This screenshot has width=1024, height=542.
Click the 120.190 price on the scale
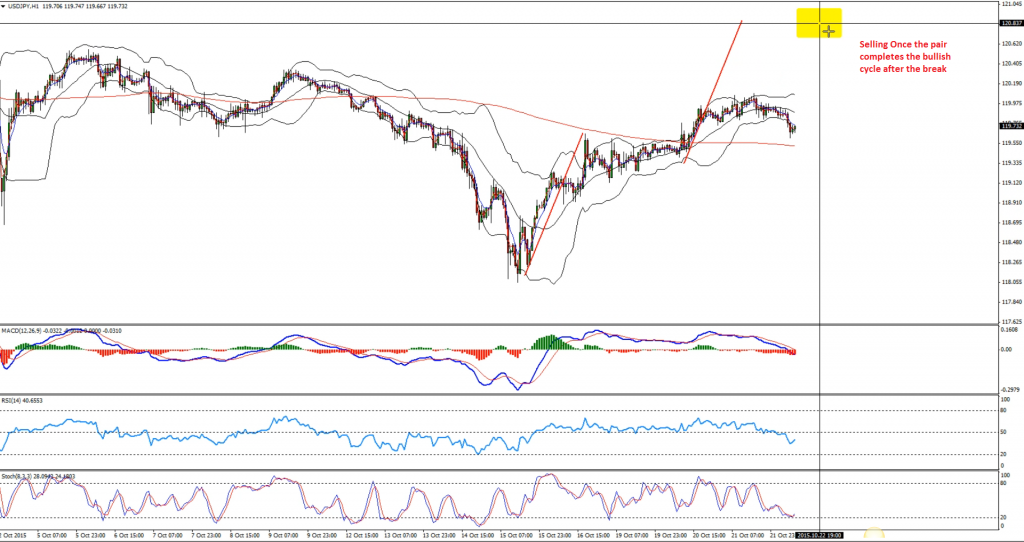click(x=1011, y=83)
